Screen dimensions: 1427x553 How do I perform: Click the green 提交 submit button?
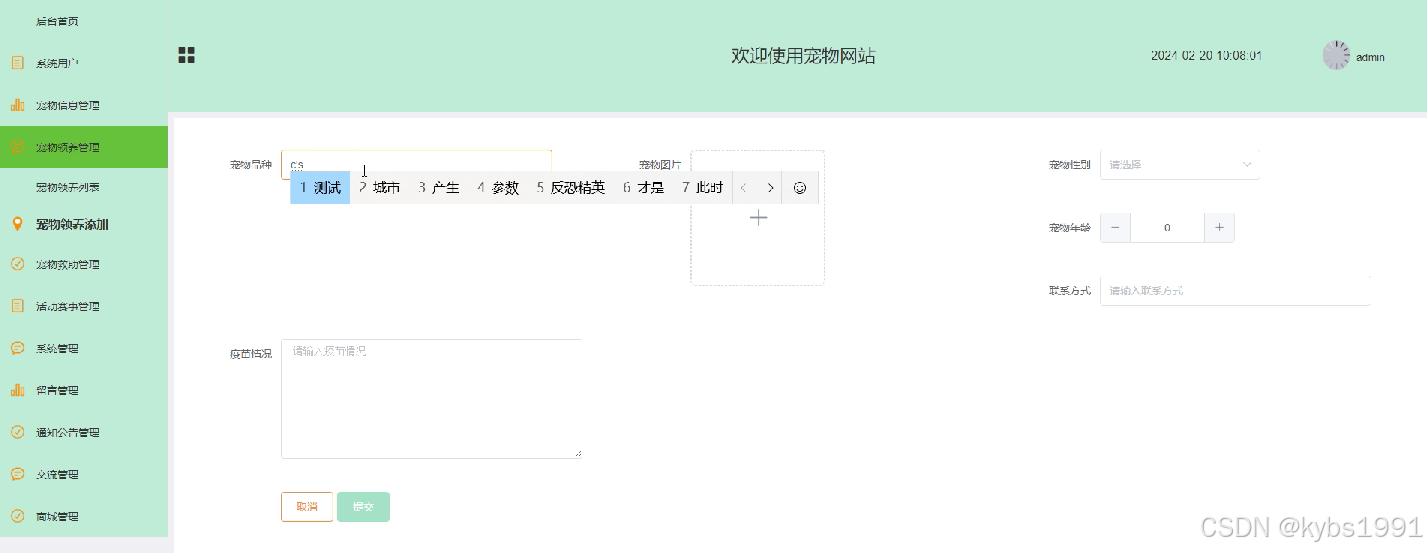(x=364, y=507)
